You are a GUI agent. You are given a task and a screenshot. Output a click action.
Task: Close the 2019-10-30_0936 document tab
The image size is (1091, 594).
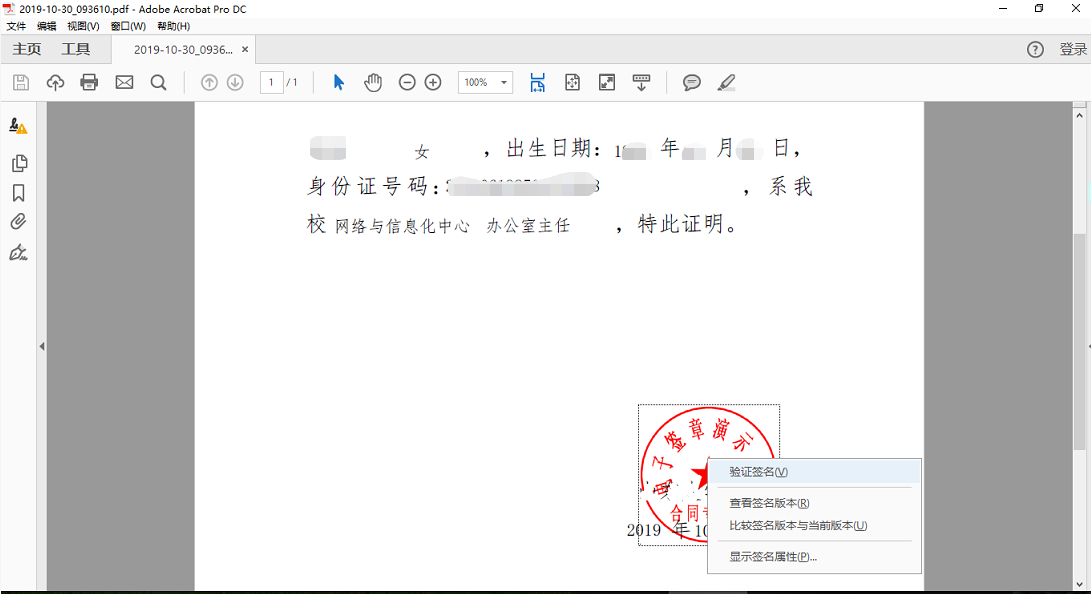click(245, 49)
